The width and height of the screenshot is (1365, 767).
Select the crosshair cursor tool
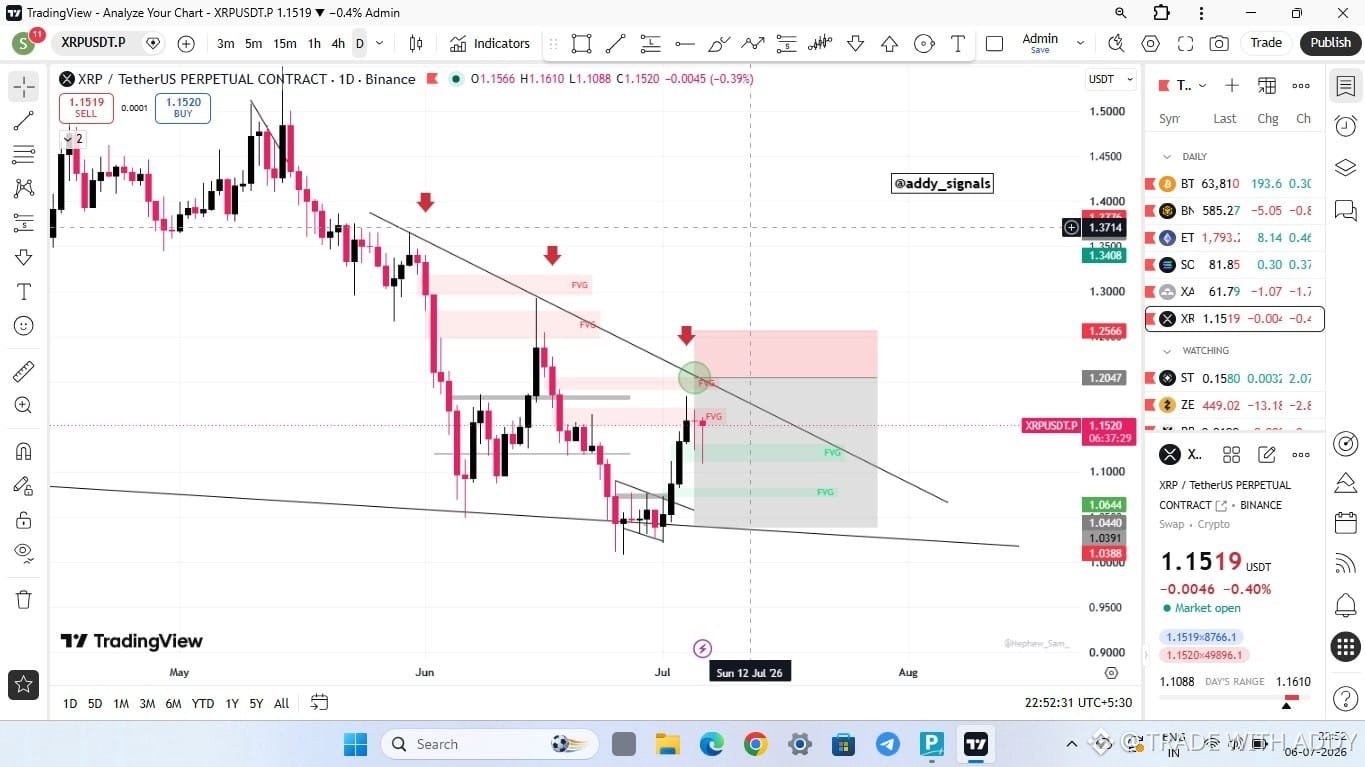coord(24,87)
